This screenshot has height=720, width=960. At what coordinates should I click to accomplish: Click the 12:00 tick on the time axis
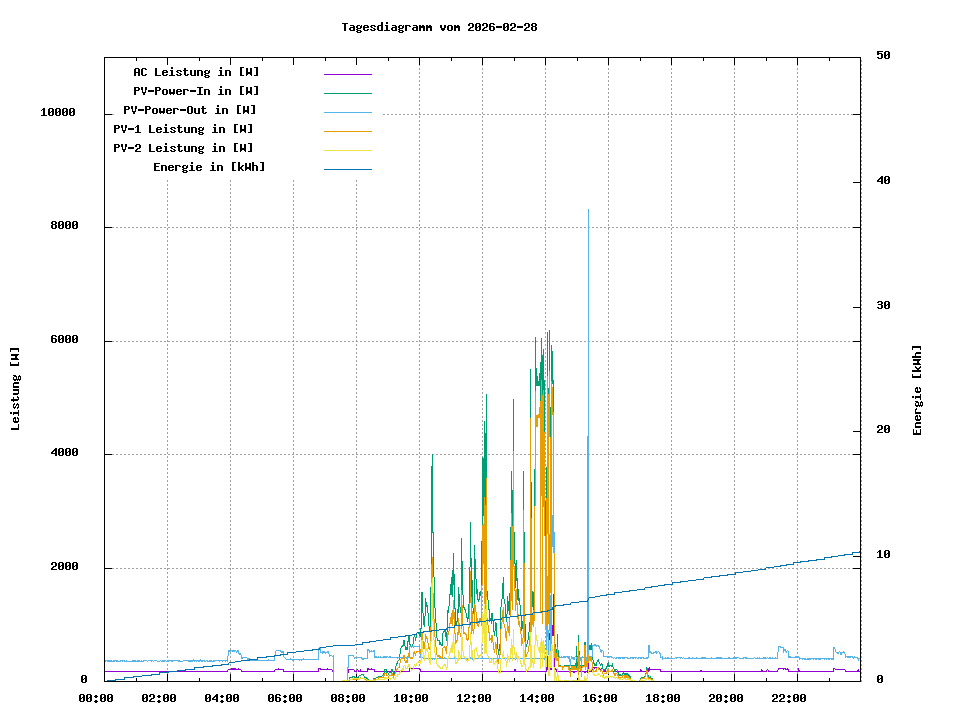(x=482, y=698)
